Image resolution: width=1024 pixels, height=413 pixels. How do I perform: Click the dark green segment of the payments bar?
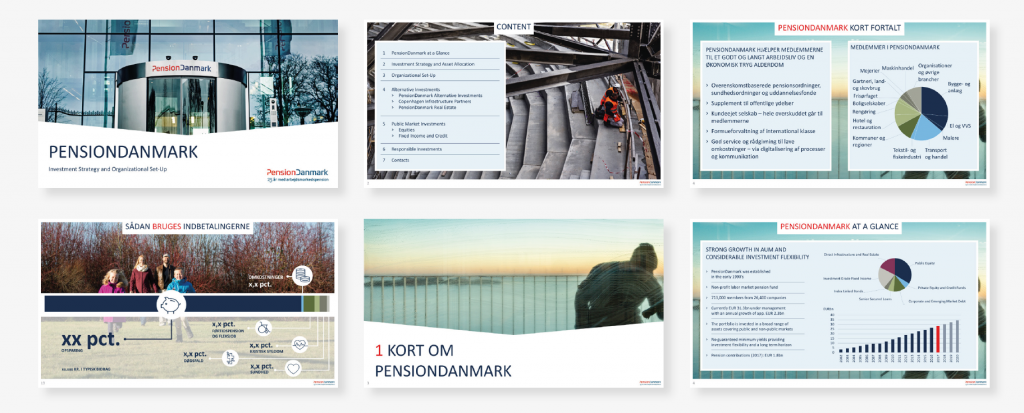pos(309,304)
